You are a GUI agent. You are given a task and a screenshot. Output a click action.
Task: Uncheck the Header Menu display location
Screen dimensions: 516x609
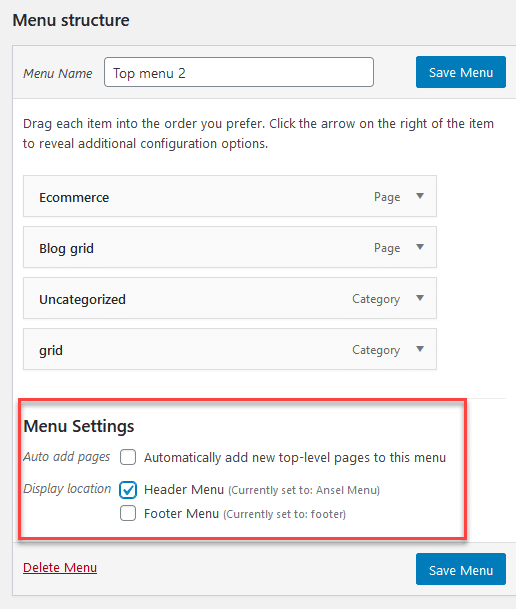pyautogui.click(x=128, y=489)
